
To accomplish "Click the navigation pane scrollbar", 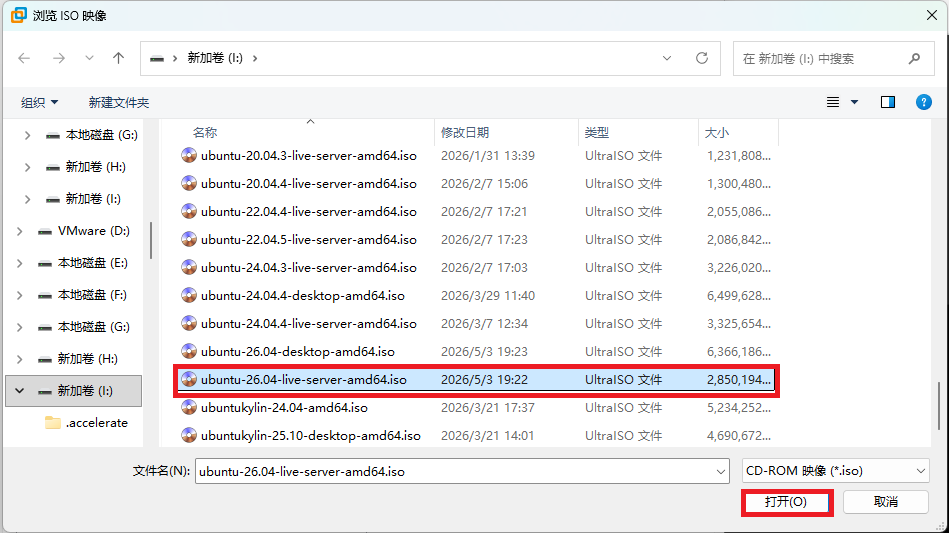I will pos(150,240).
